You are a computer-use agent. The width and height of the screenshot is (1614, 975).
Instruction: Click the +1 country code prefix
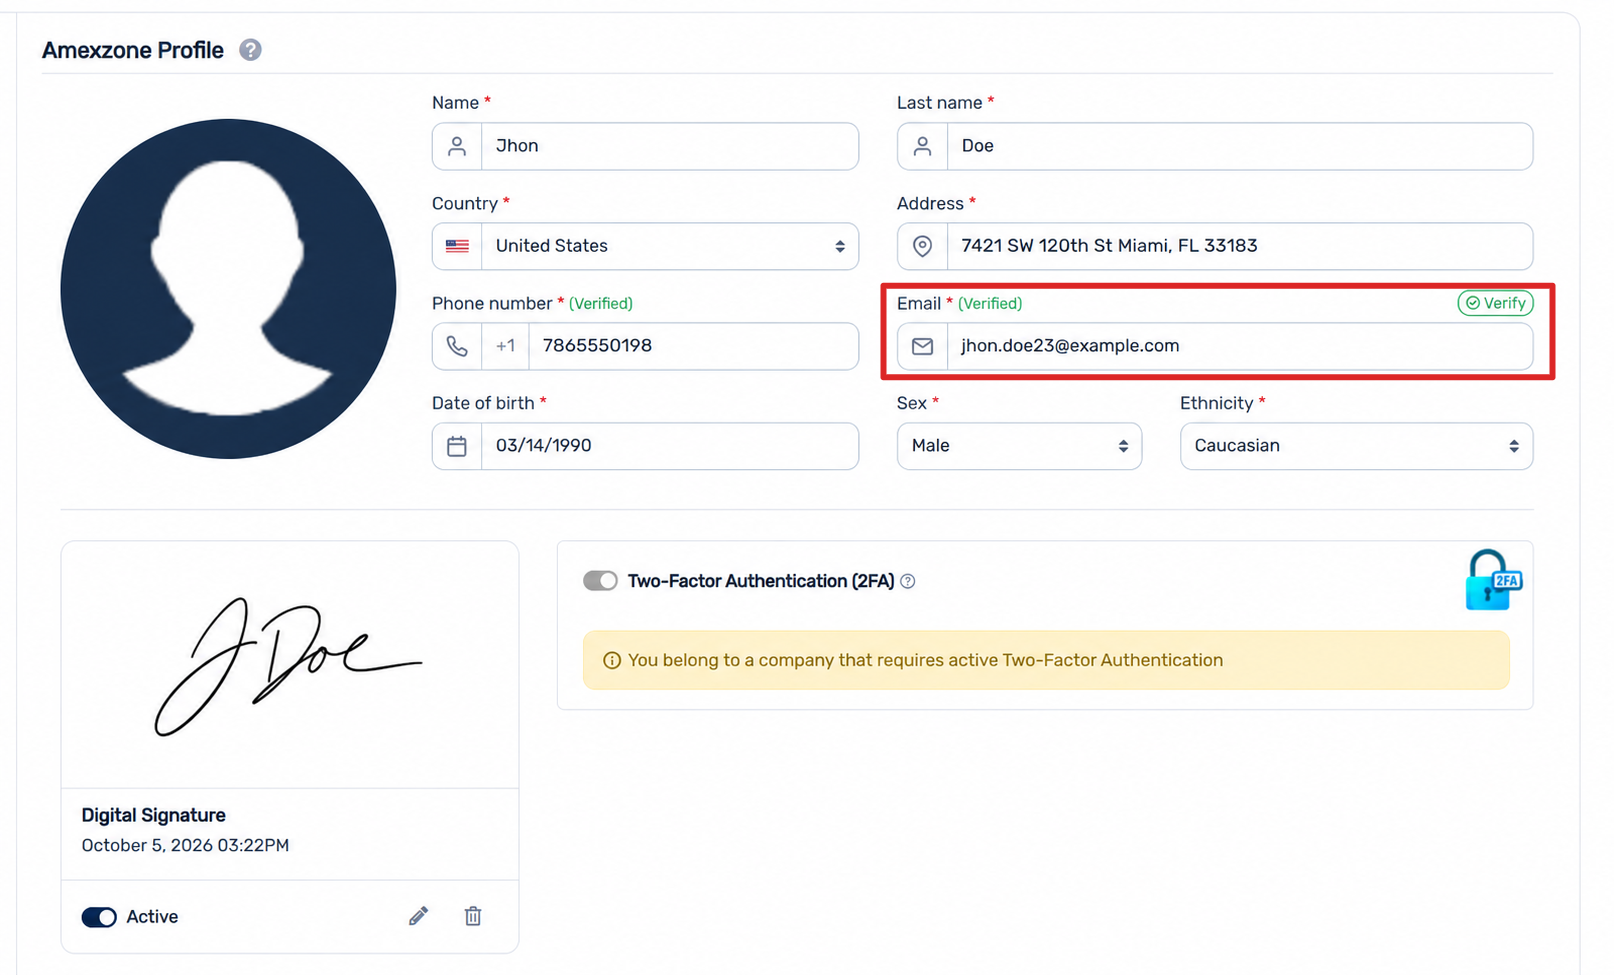506,346
